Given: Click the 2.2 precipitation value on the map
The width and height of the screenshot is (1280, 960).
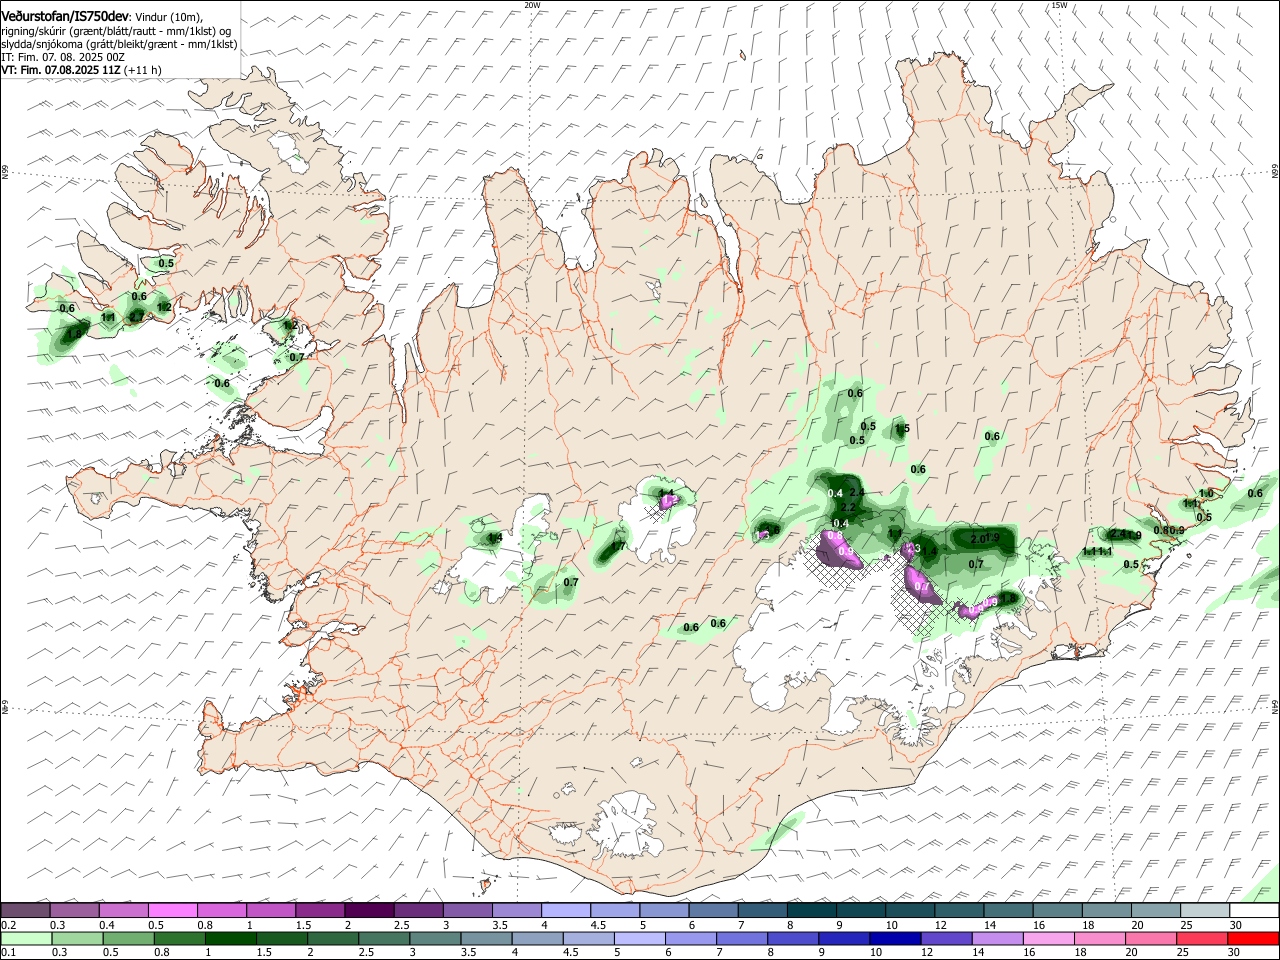Looking at the screenshot, I should 848,509.
